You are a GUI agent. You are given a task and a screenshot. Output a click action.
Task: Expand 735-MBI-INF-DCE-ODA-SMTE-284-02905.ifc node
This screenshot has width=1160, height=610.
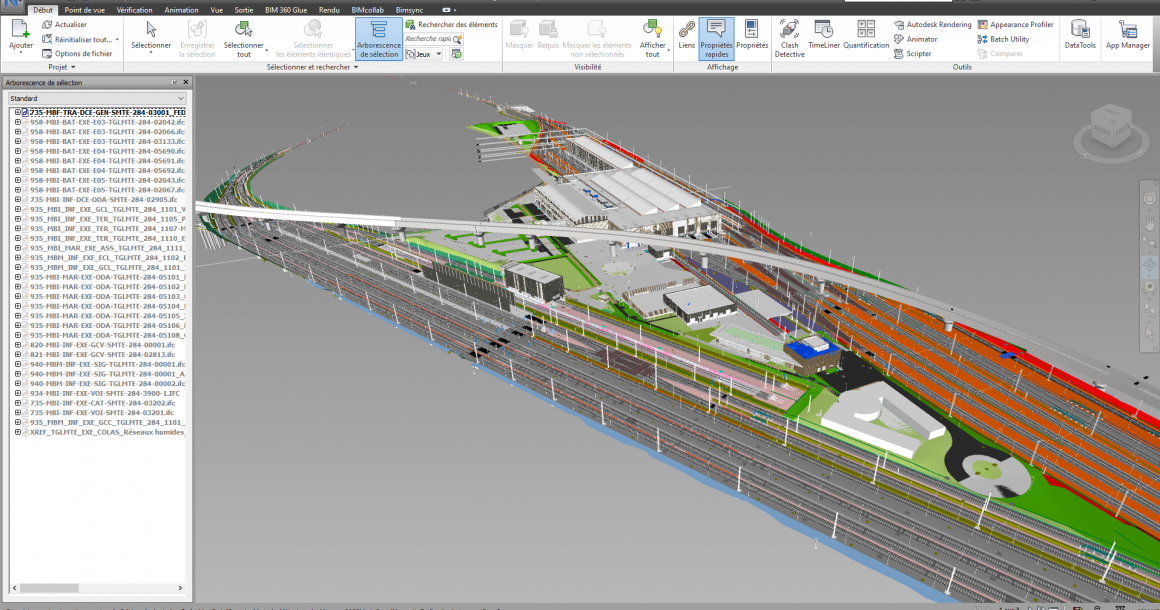pos(18,200)
